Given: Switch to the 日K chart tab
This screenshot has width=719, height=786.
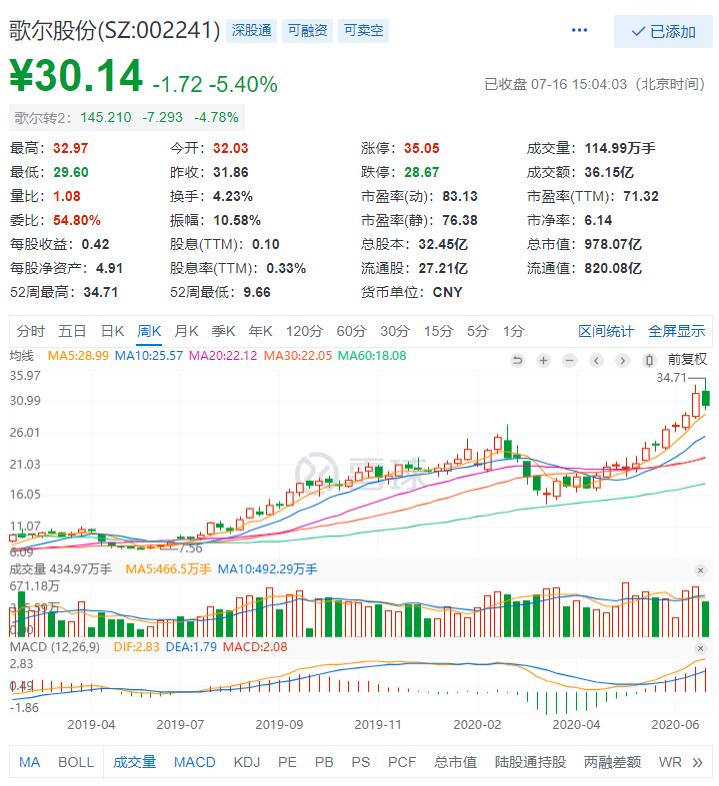Looking at the screenshot, I should 112,331.
